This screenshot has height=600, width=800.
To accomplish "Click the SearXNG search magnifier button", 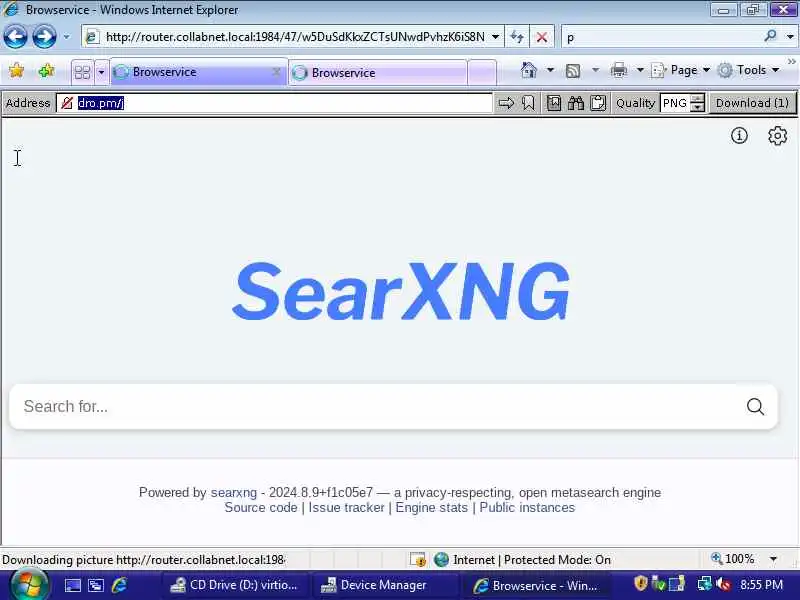I will tap(755, 407).
